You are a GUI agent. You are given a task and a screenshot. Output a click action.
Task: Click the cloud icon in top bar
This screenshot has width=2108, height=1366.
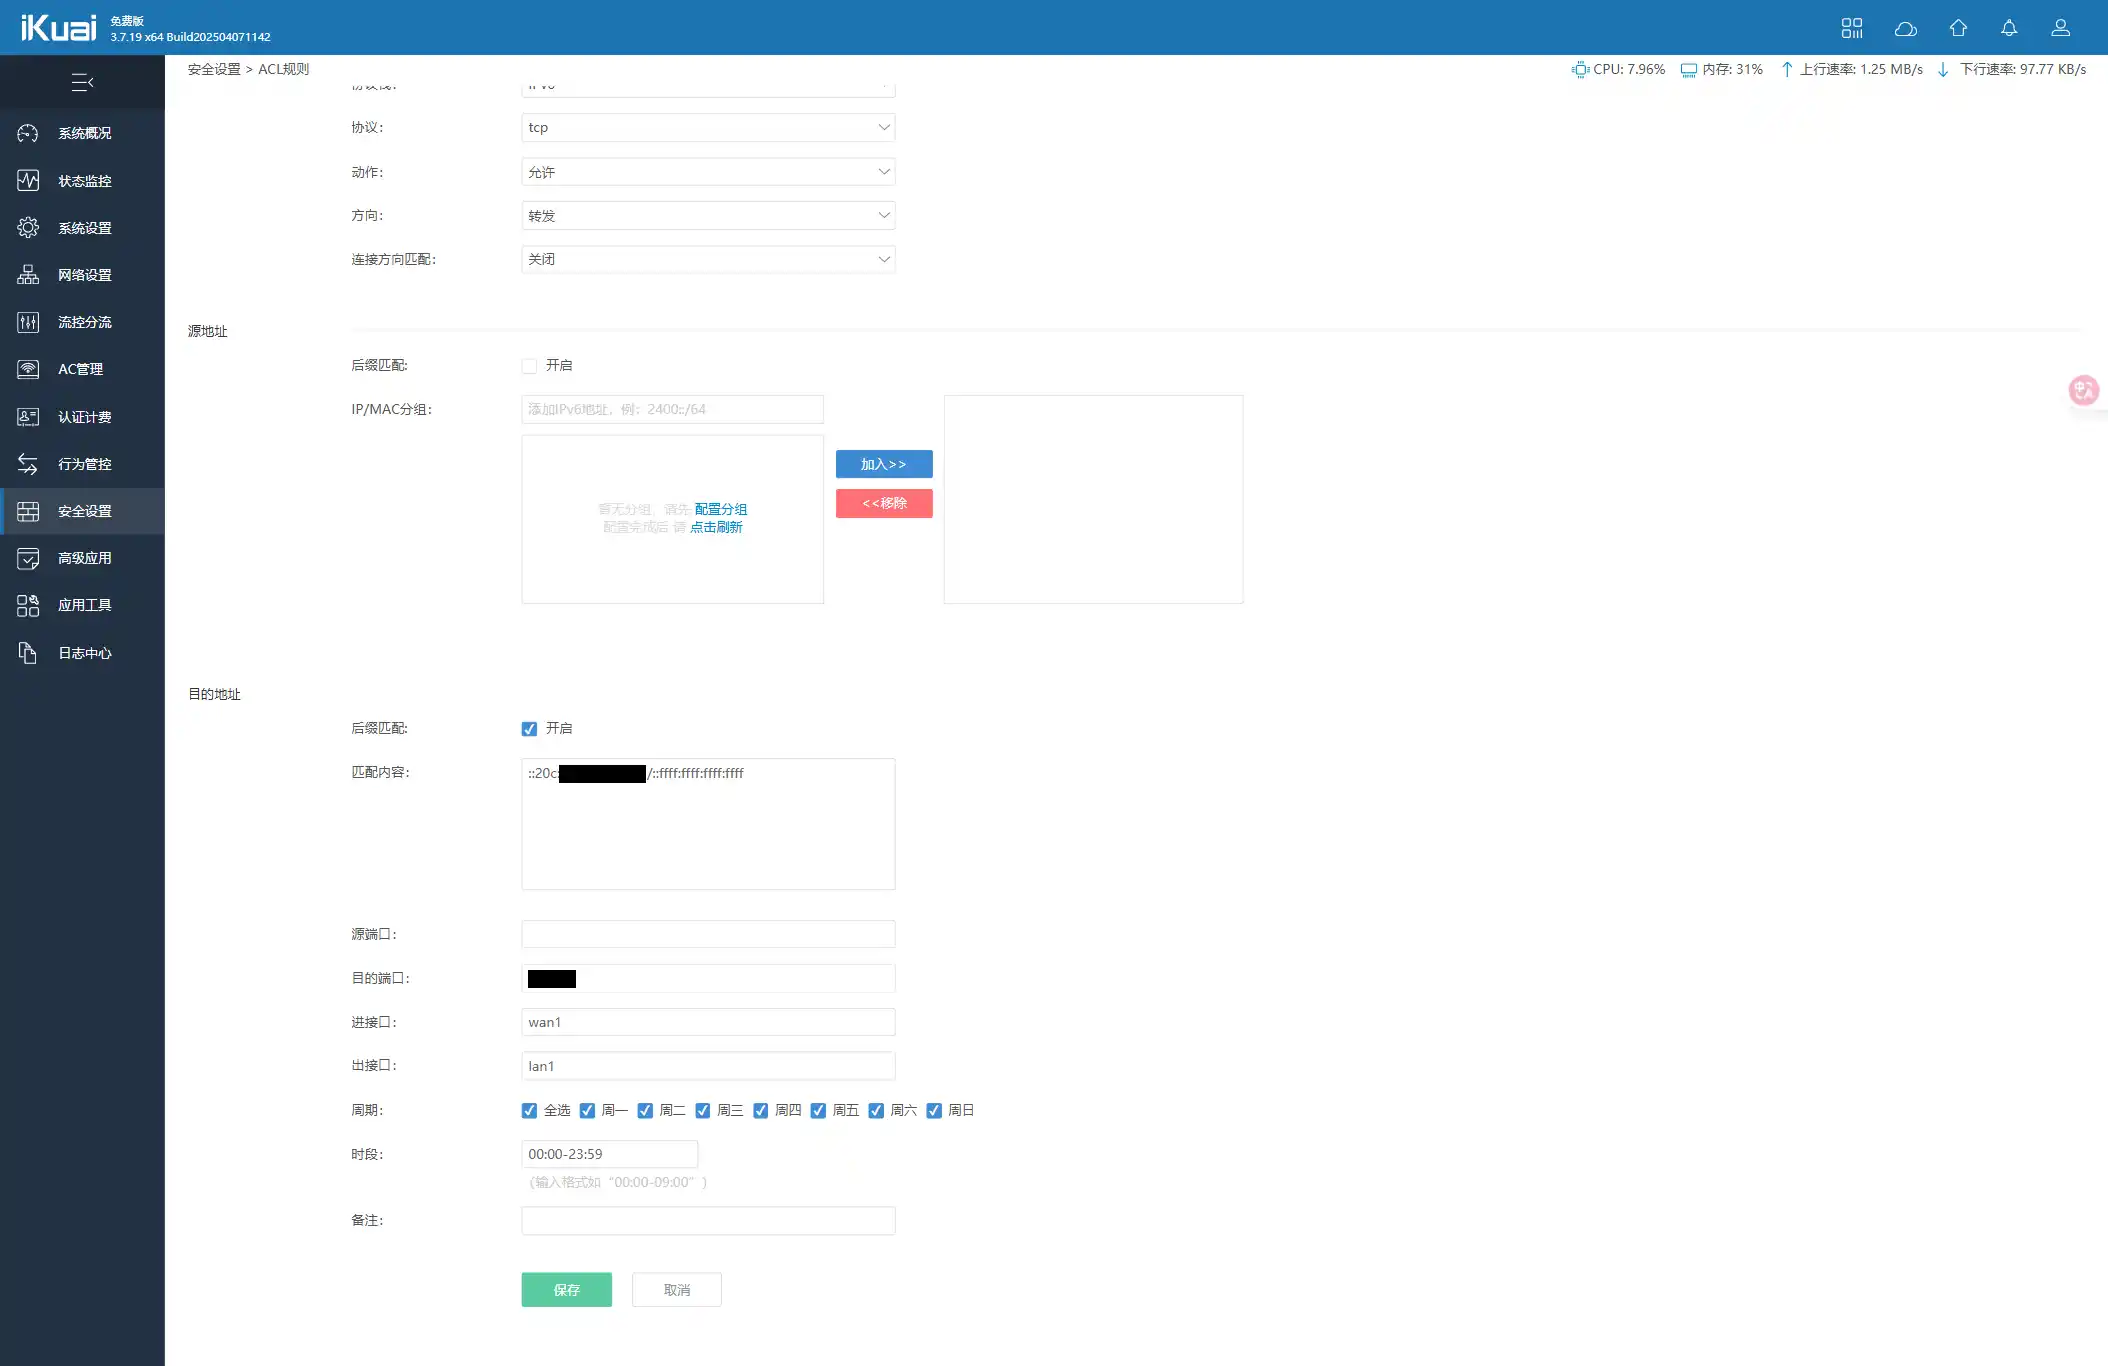click(1905, 28)
